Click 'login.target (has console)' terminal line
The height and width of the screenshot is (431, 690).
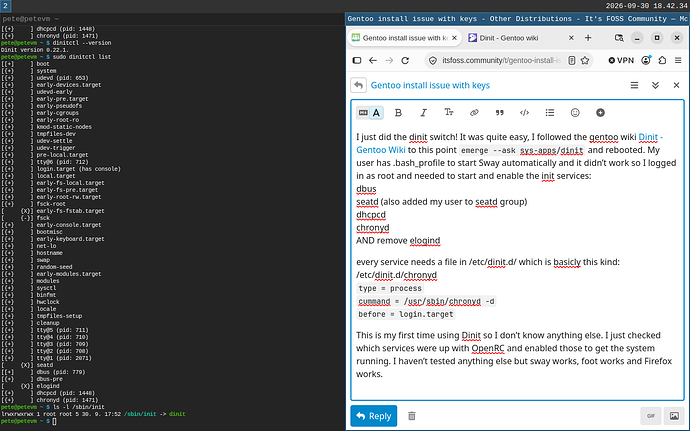click(78, 169)
